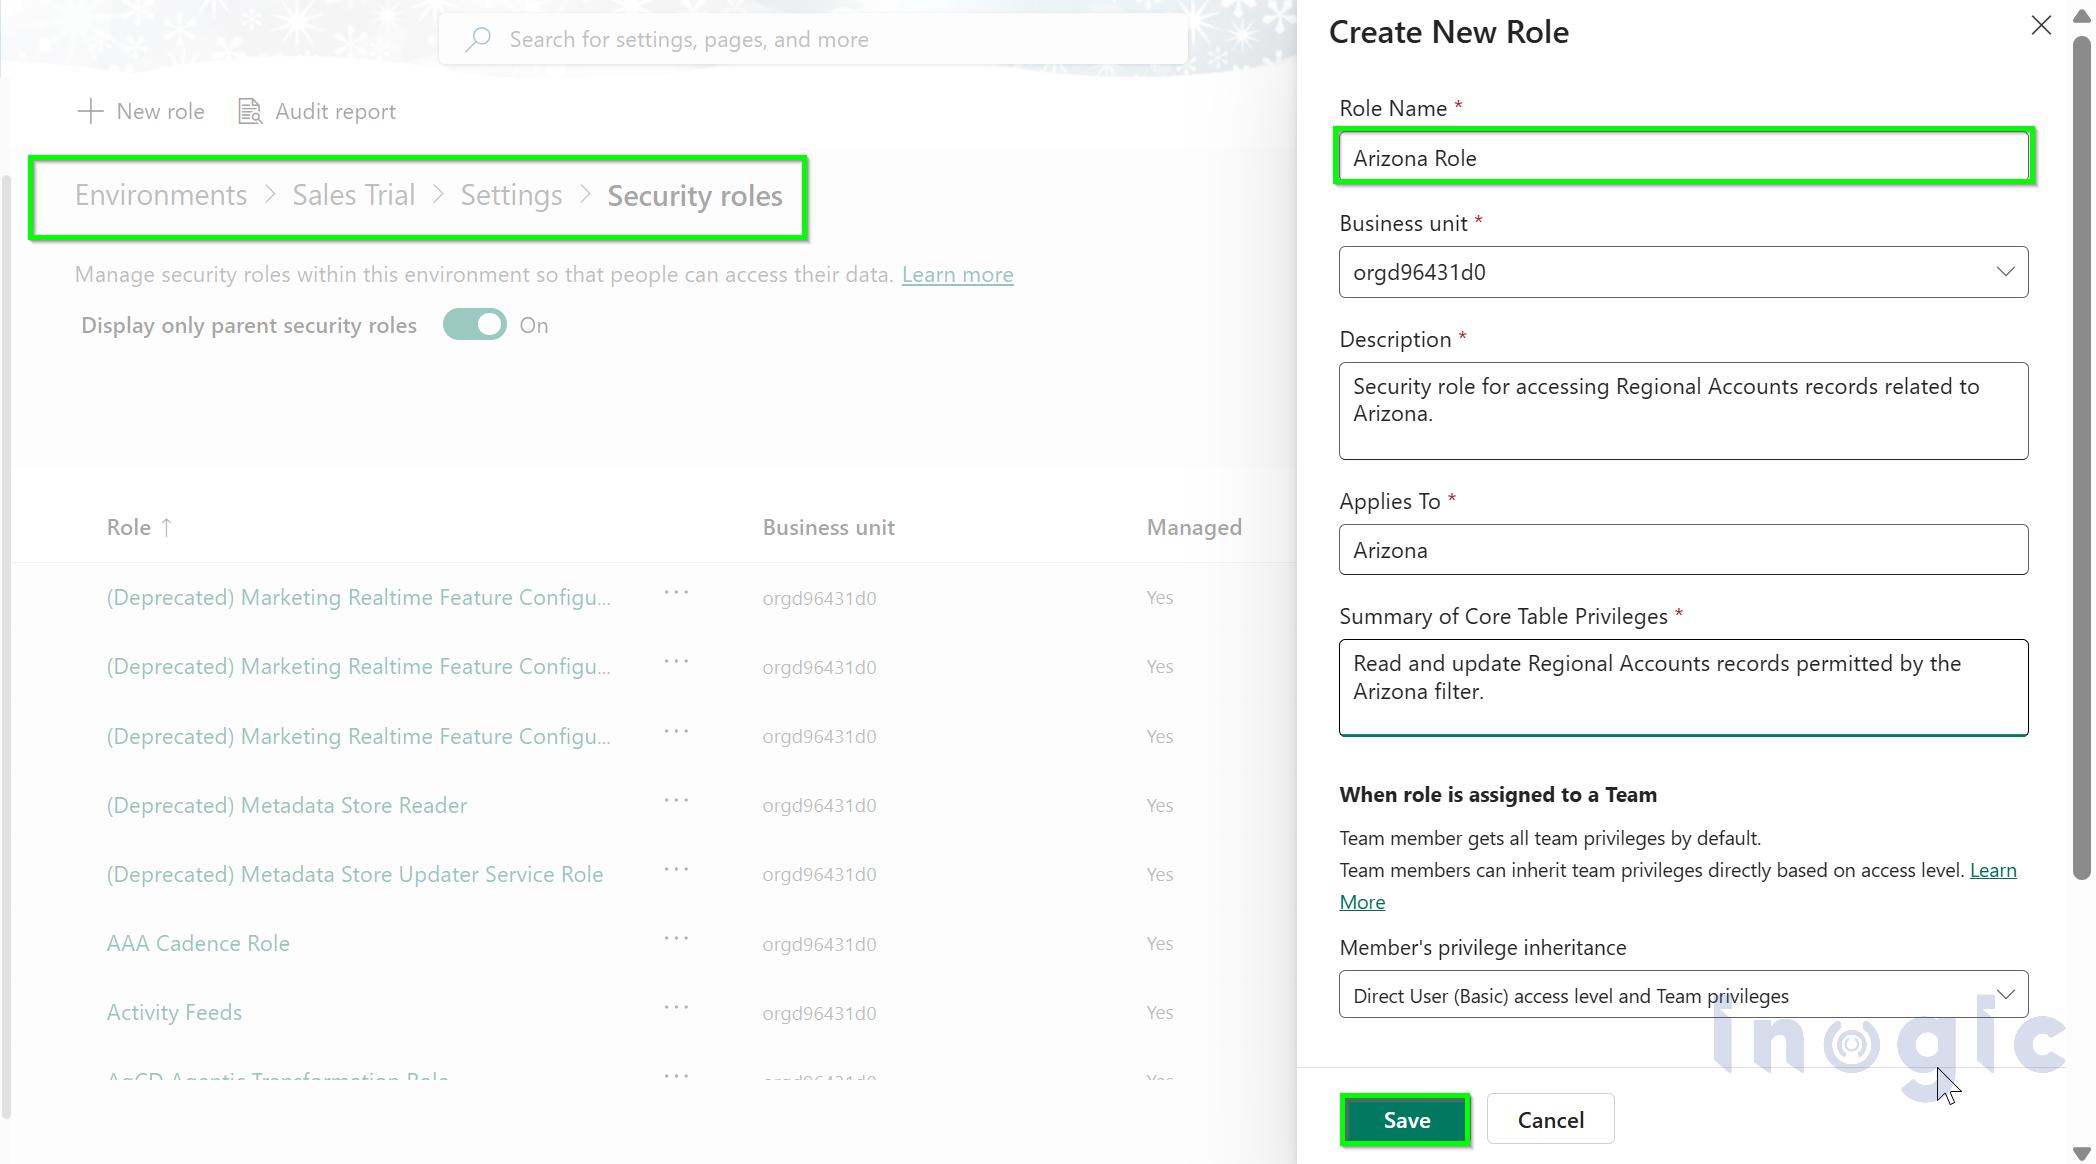Viewport: 2096px width, 1164px height.
Task: Open more options for Metadata Store Reader
Action: (x=676, y=800)
